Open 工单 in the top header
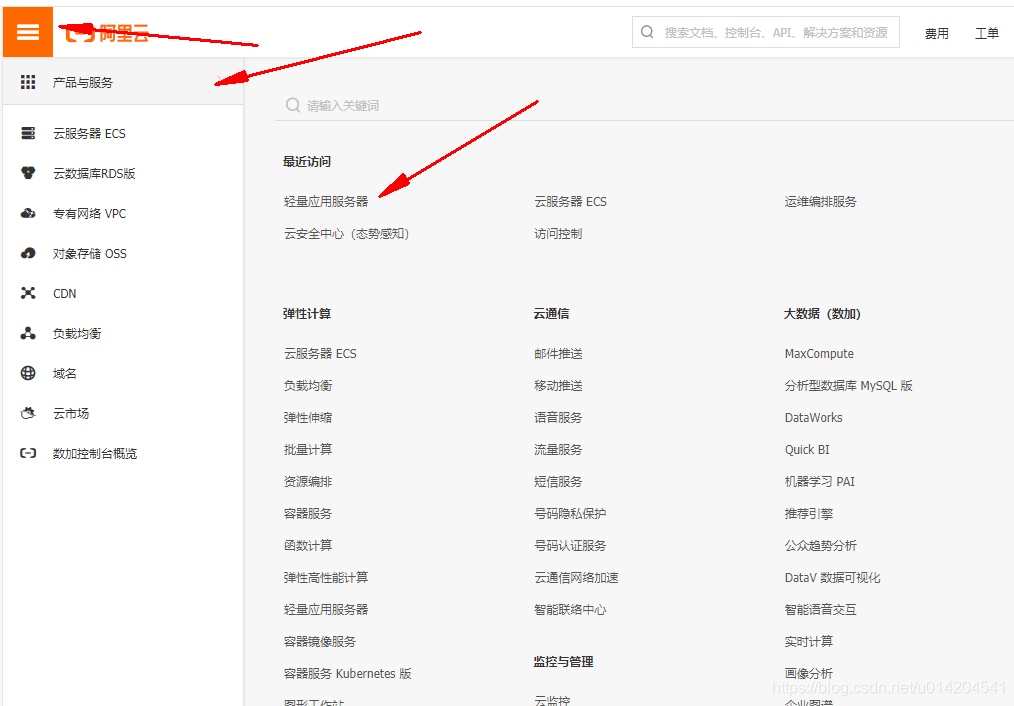The image size is (1014, 706). point(987,33)
